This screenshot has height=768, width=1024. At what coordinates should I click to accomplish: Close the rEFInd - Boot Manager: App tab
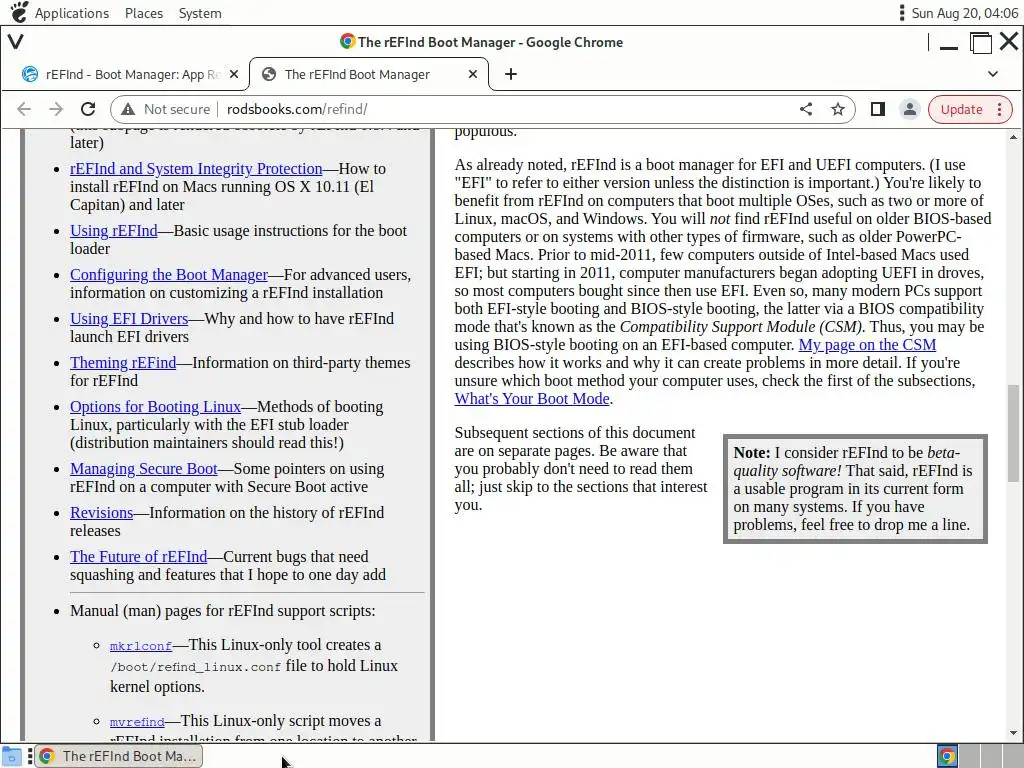tap(234, 74)
